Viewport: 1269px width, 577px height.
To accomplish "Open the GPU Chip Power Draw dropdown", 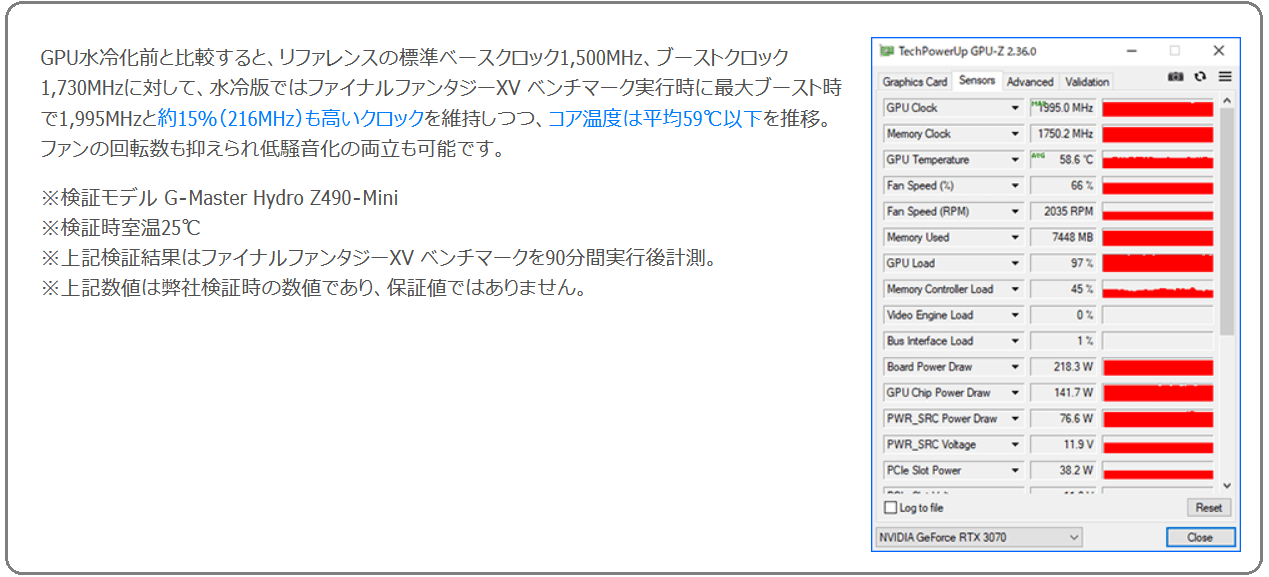I will (1015, 393).
